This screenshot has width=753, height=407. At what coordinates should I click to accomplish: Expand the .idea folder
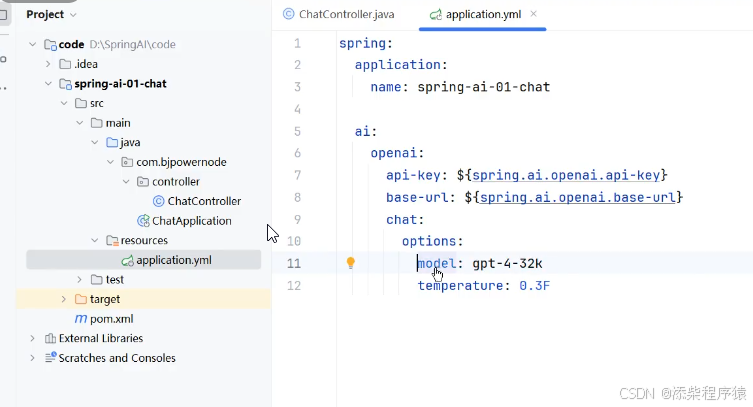pos(48,64)
